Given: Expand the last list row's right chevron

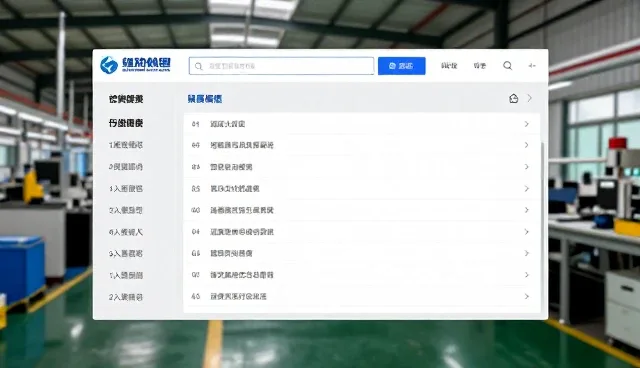Looking at the screenshot, I should tap(527, 296).
